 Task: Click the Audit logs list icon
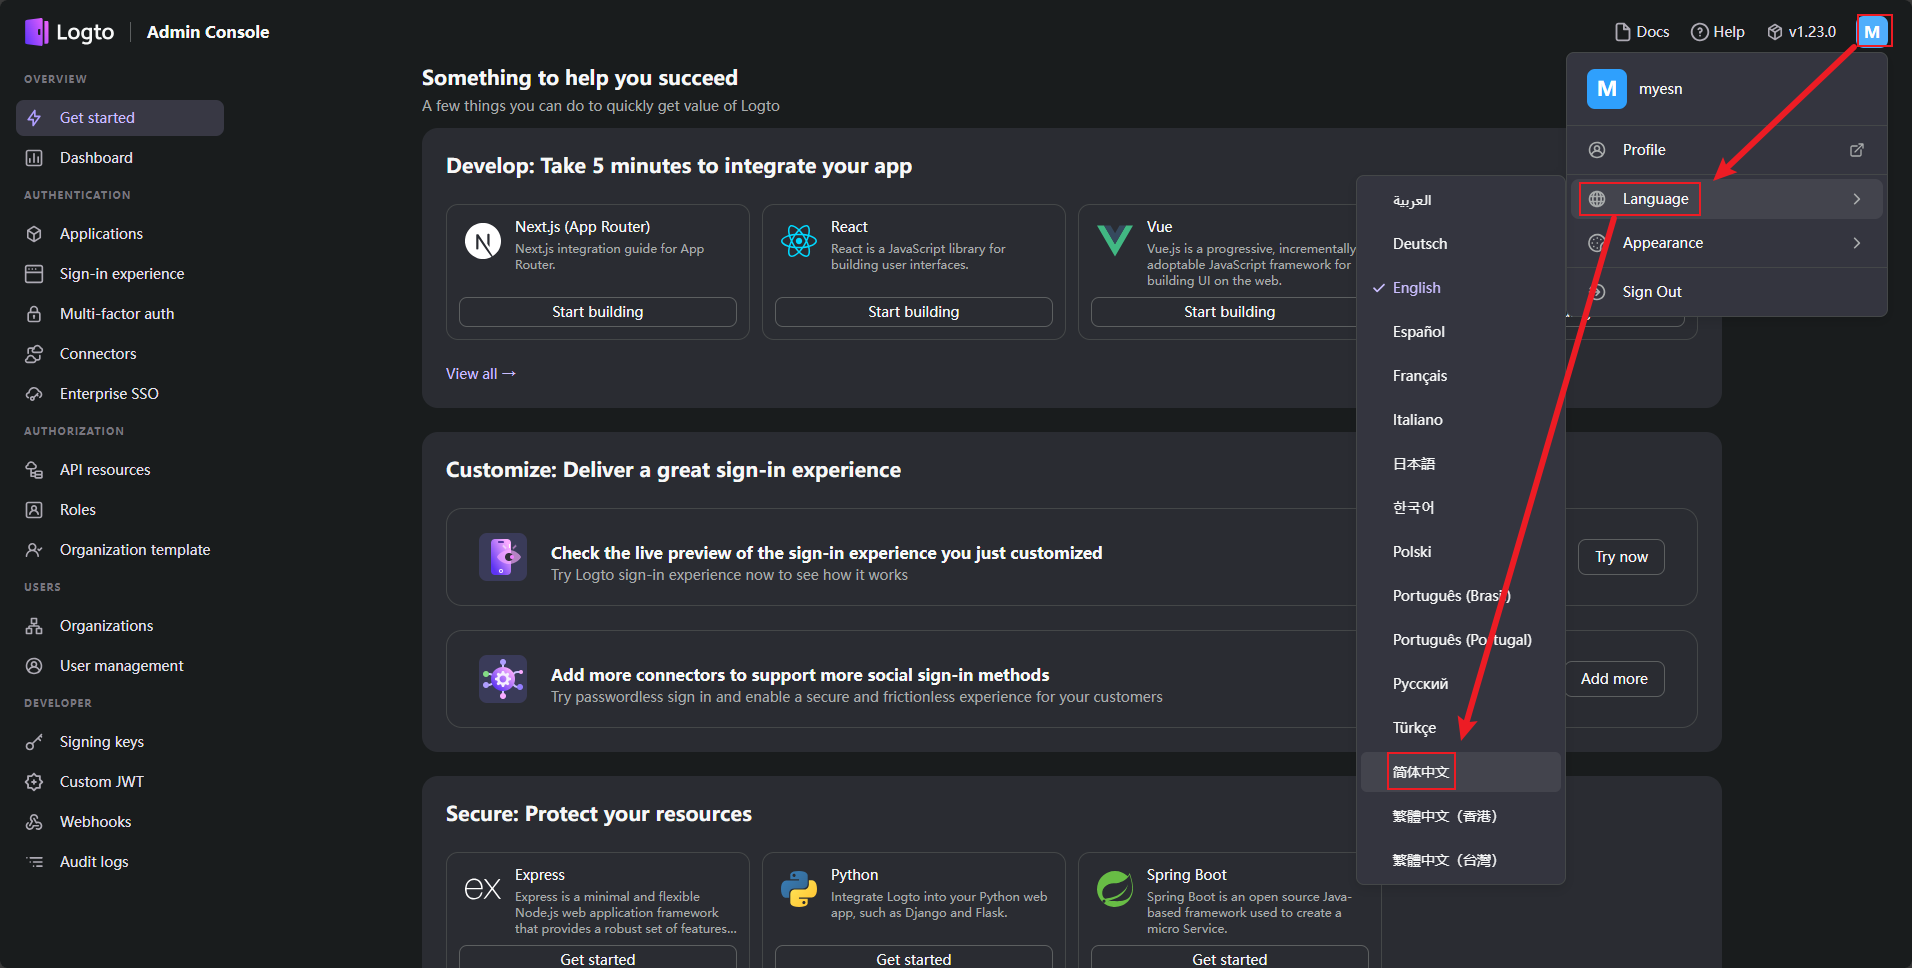point(34,862)
